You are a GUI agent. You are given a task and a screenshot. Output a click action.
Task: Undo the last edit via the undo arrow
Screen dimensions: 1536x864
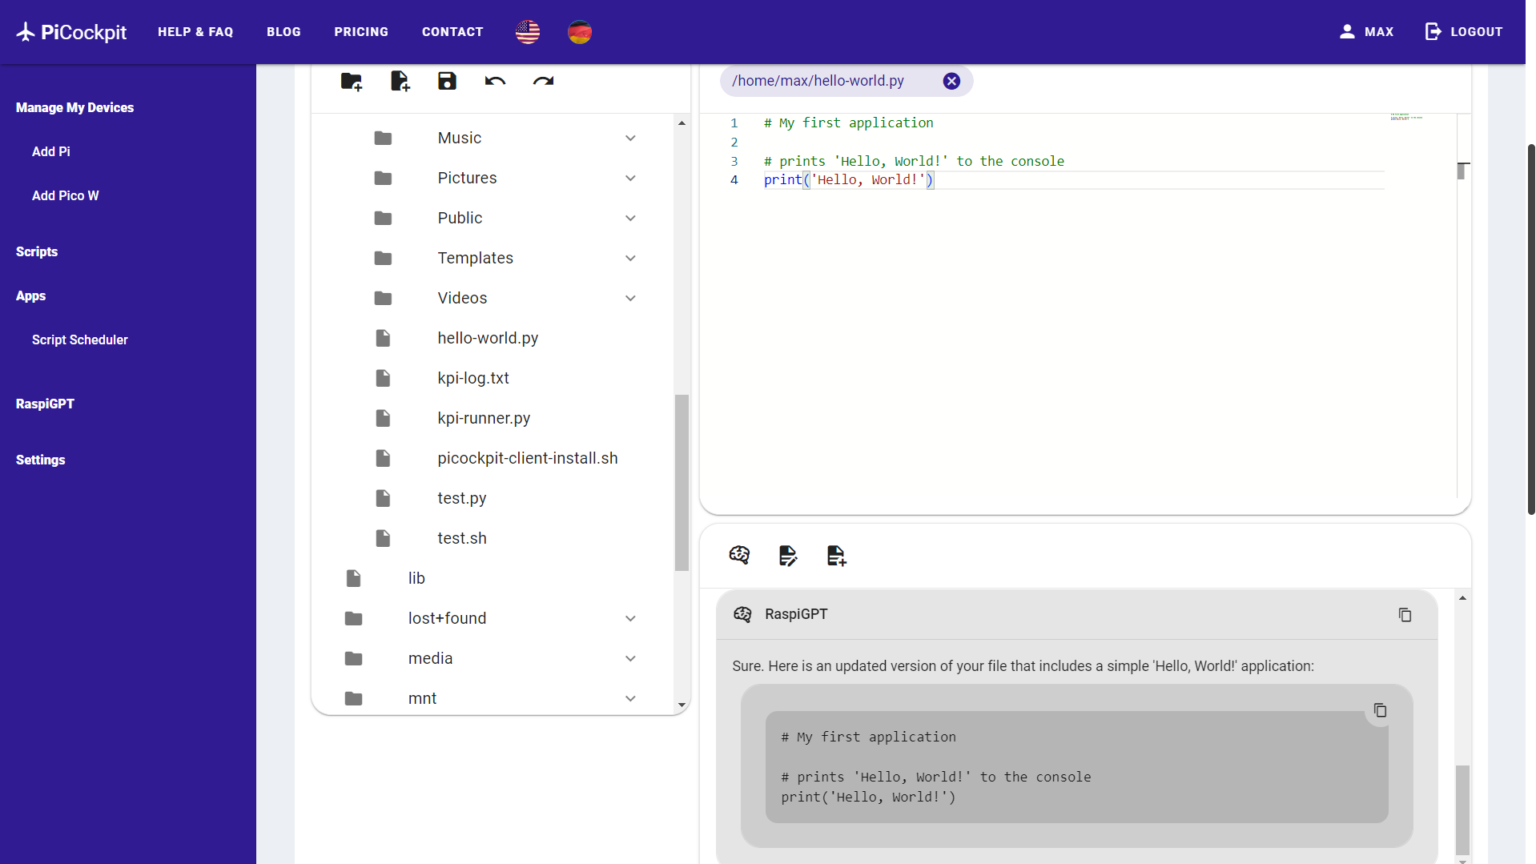coord(495,81)
